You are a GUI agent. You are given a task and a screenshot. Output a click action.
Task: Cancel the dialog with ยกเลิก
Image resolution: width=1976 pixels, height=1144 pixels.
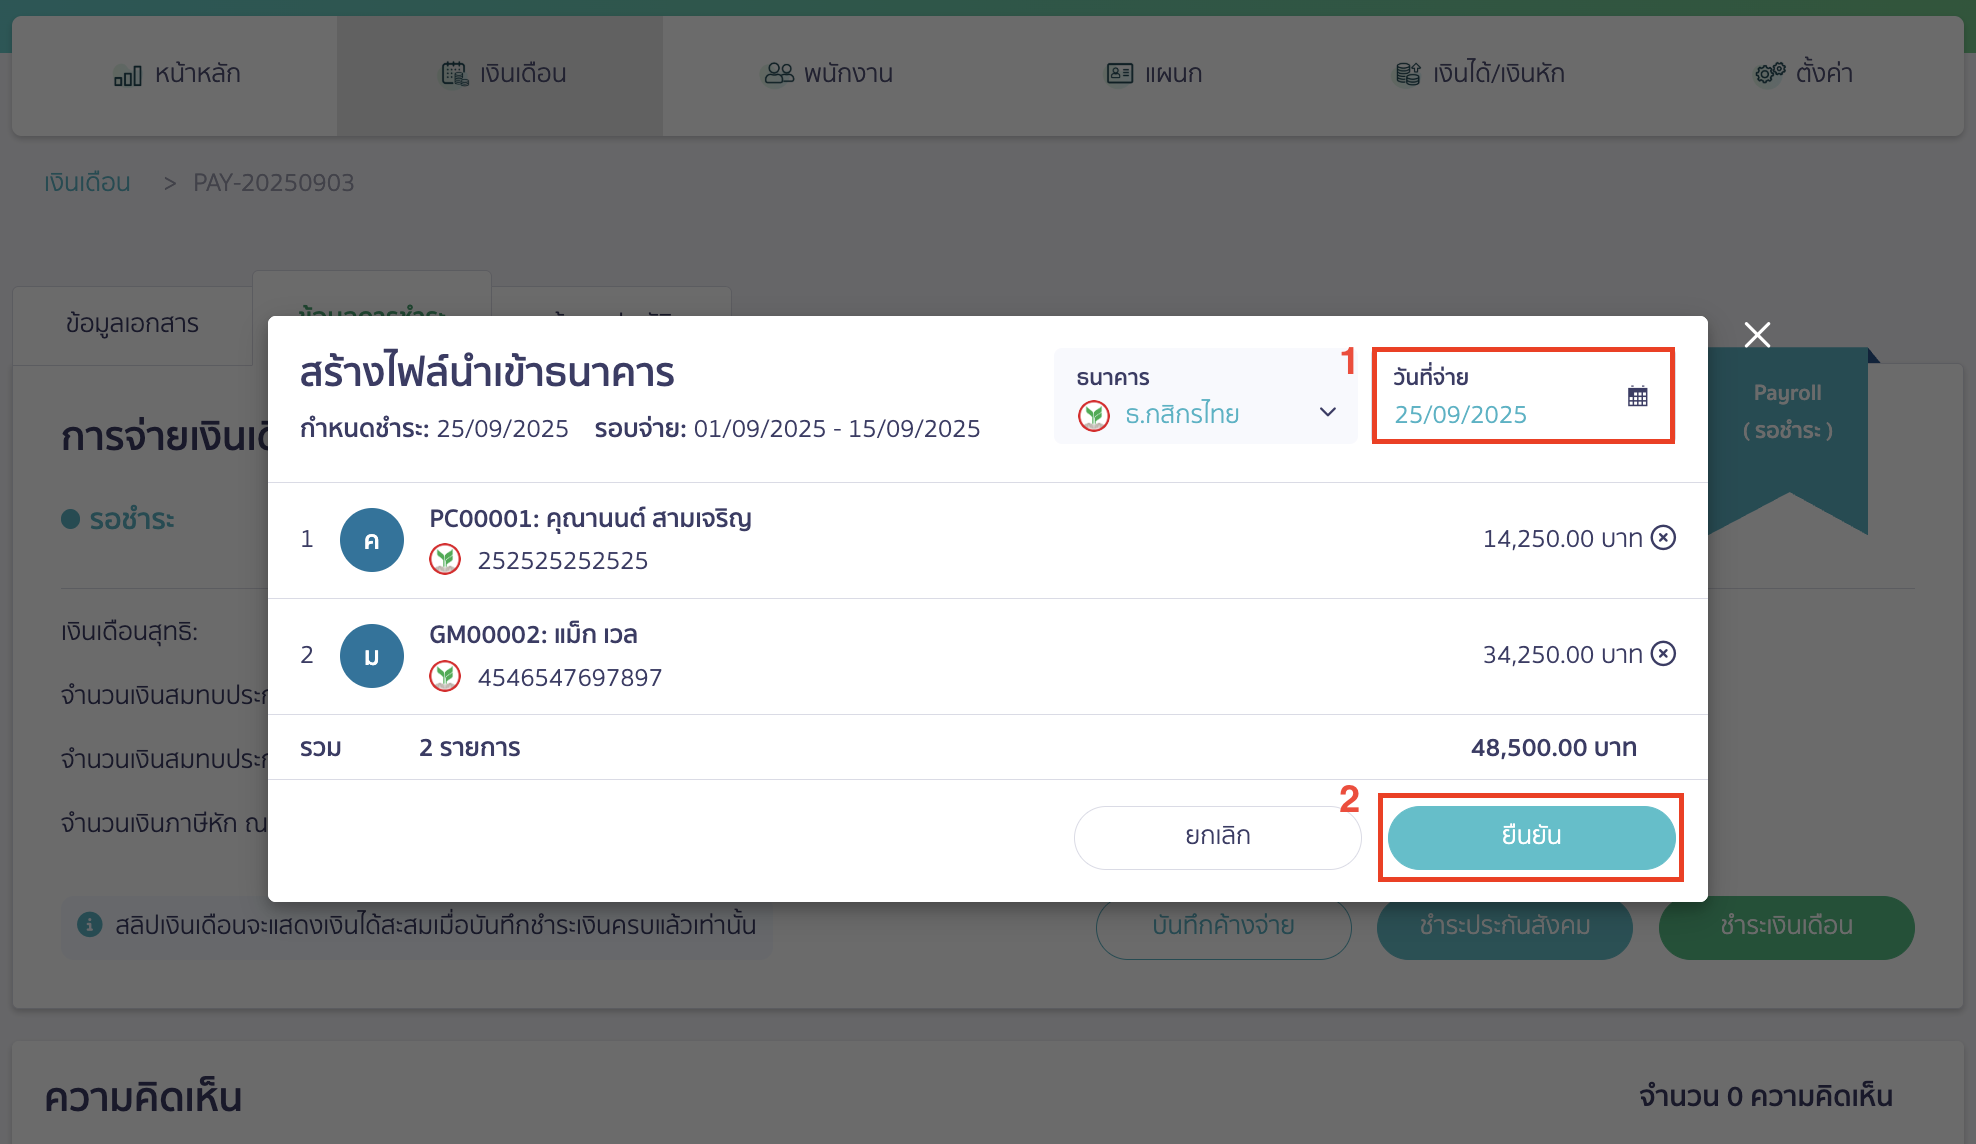pos(1217,836)
